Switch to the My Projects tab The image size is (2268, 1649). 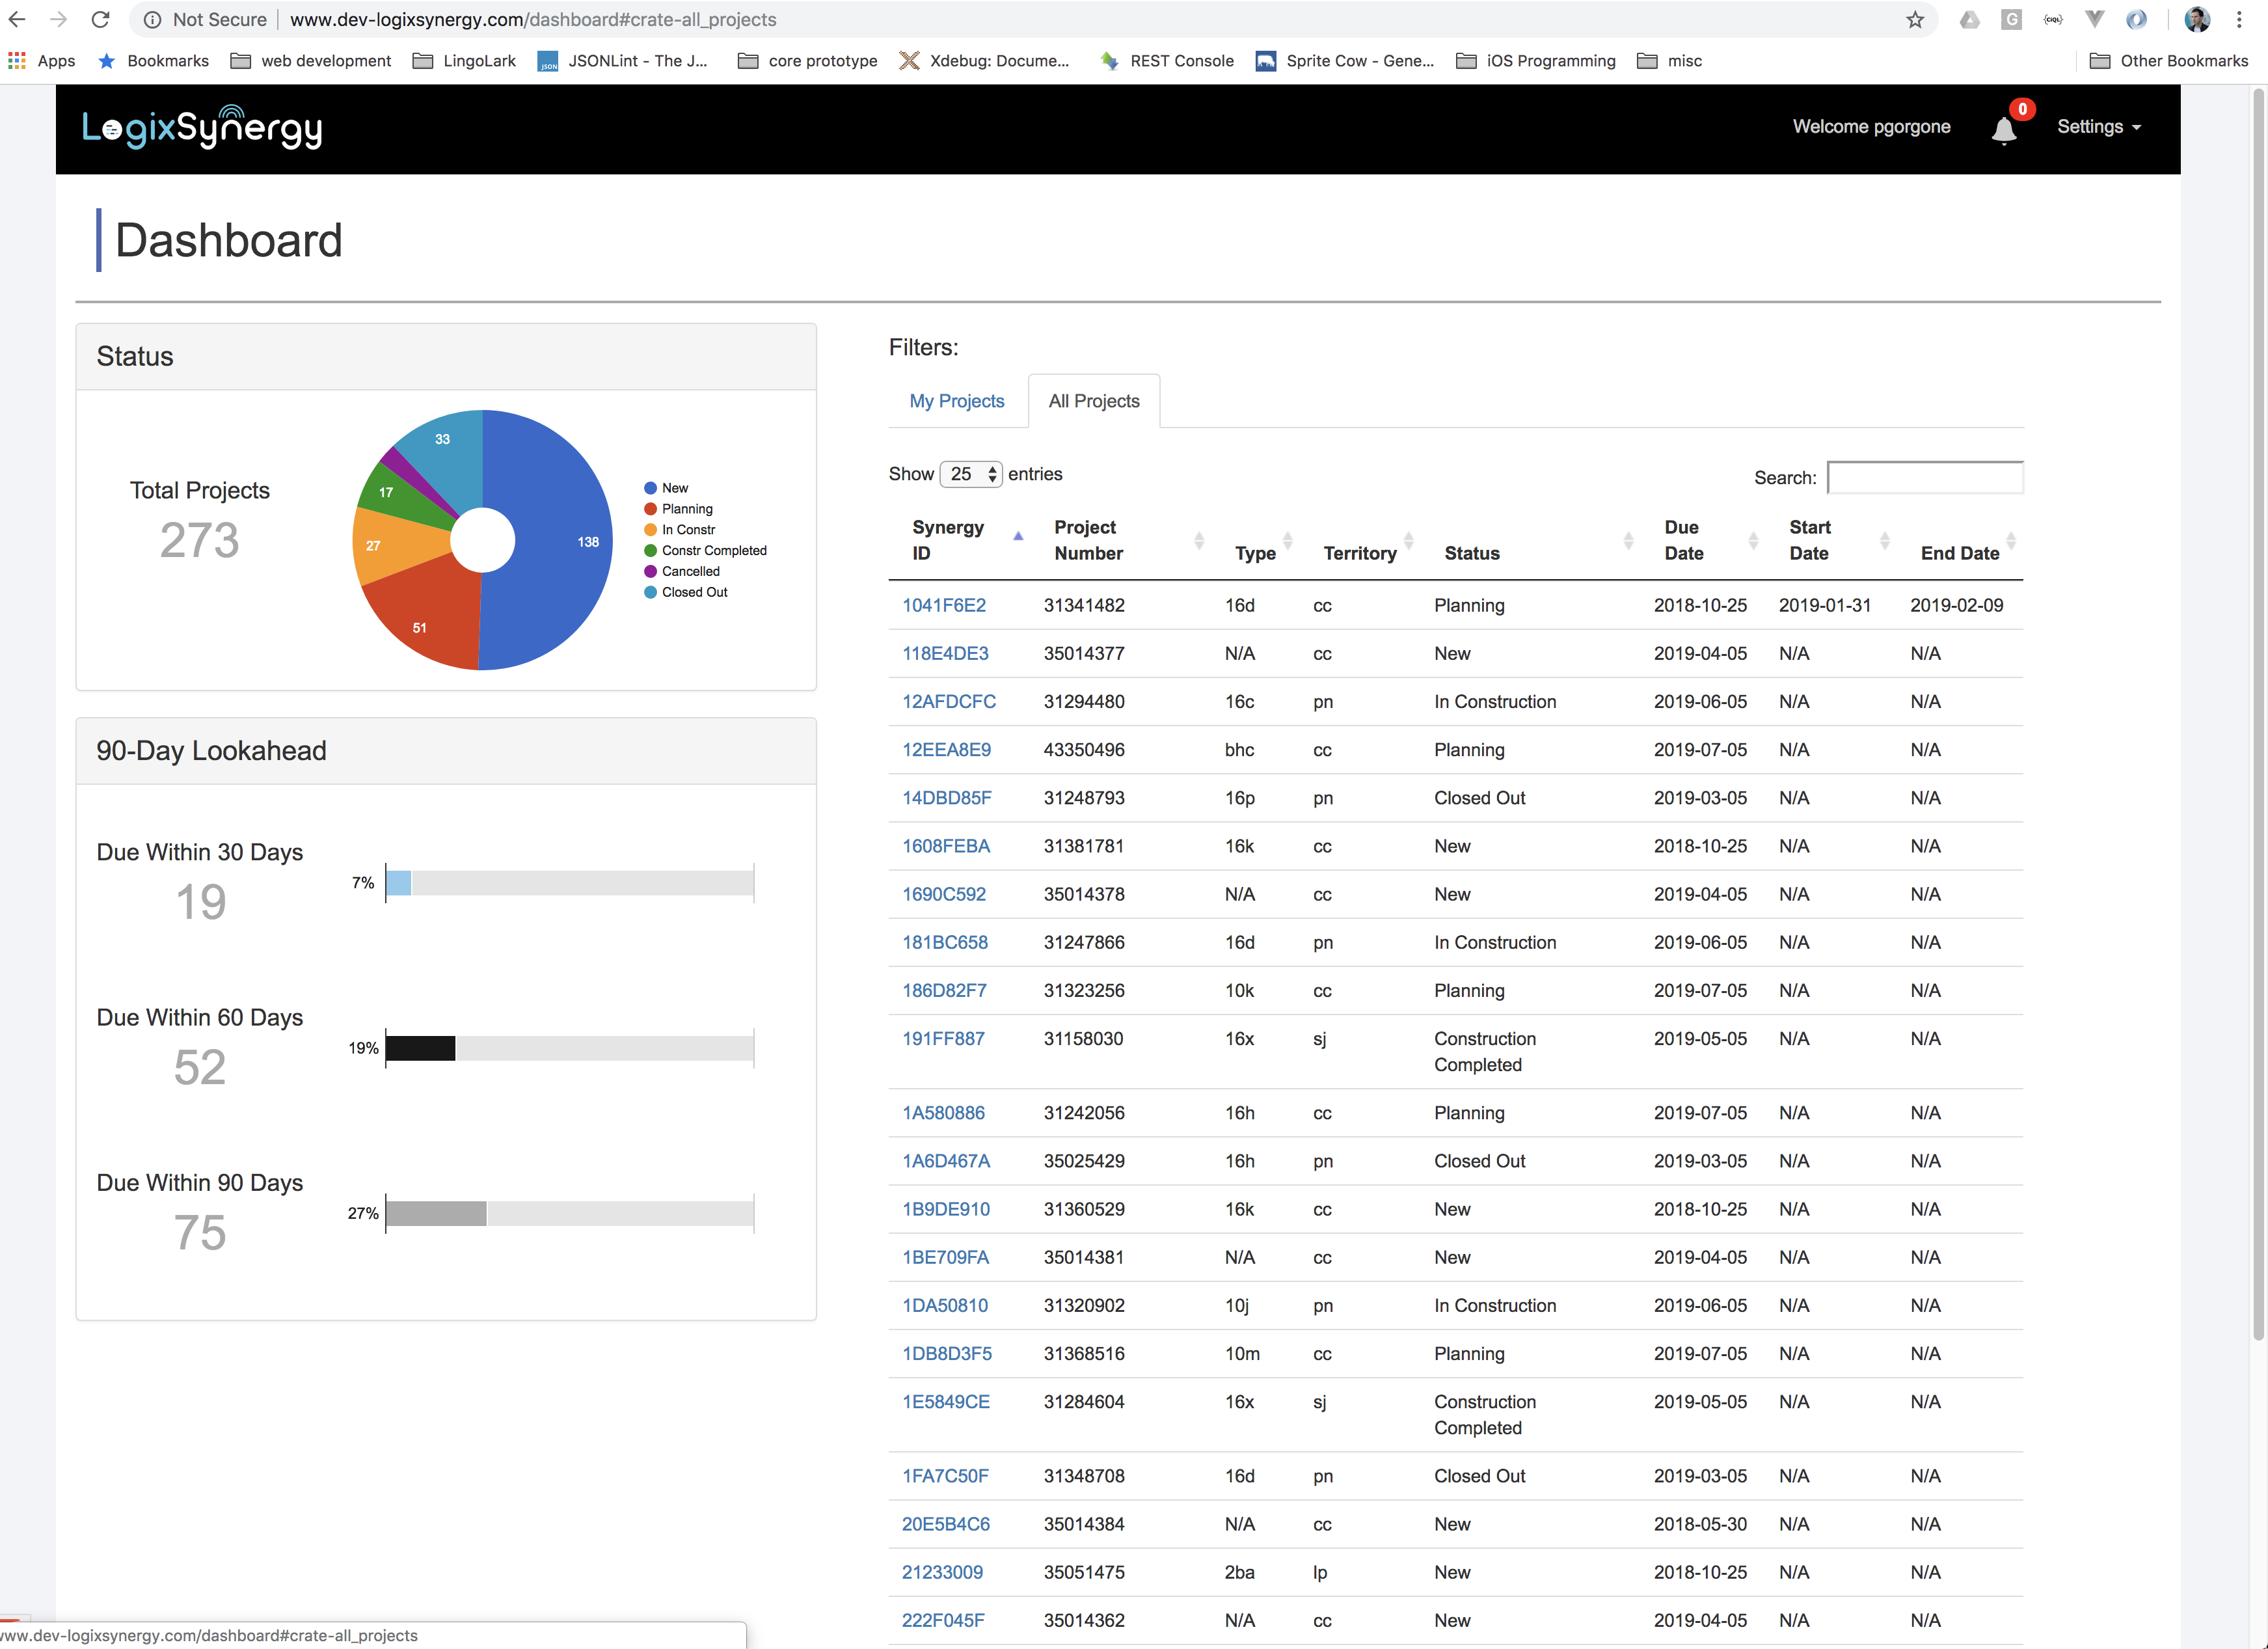point(956,400)
